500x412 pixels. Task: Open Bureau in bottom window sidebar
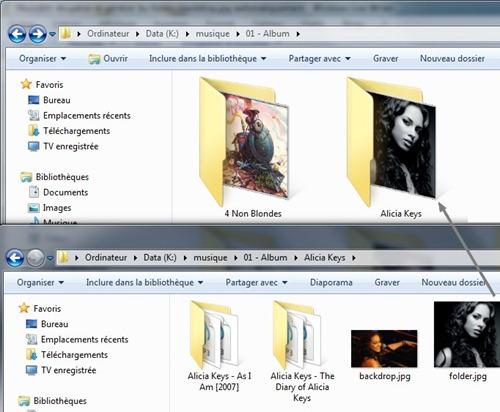[x=47, y=324]
